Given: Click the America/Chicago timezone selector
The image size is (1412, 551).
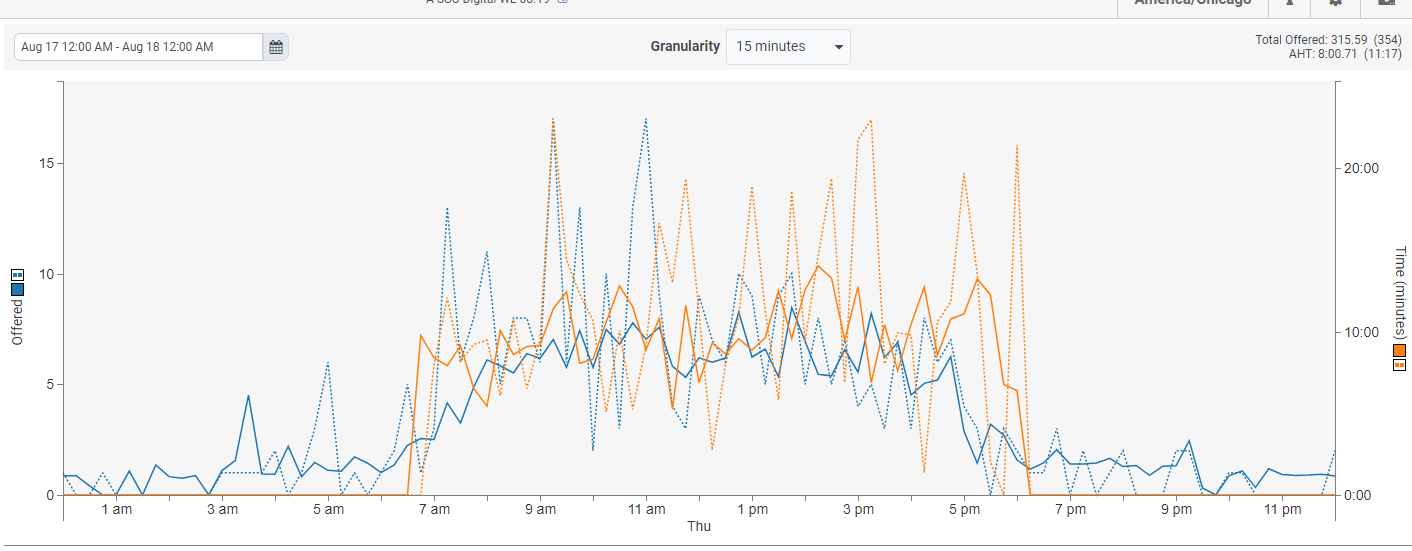Looking at the screenshot, I should (1192, 4).
